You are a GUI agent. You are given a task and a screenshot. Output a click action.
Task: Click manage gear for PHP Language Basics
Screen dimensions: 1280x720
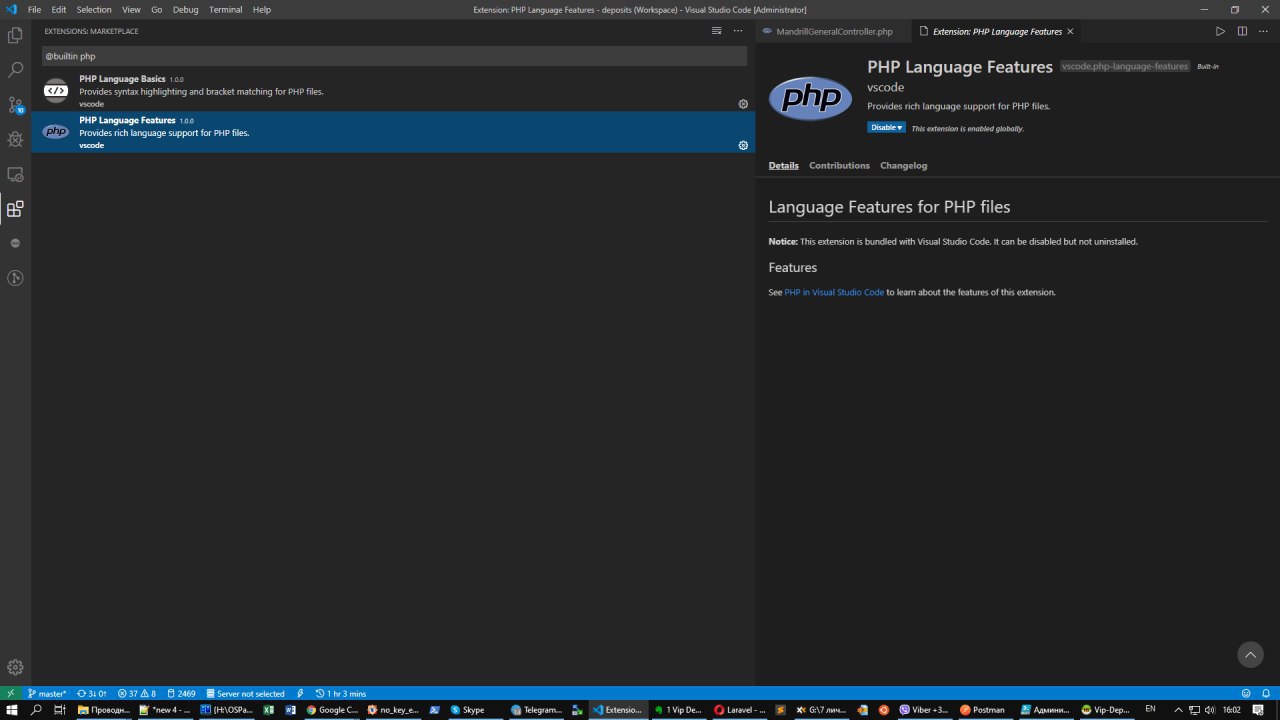[x=743, y=104]
